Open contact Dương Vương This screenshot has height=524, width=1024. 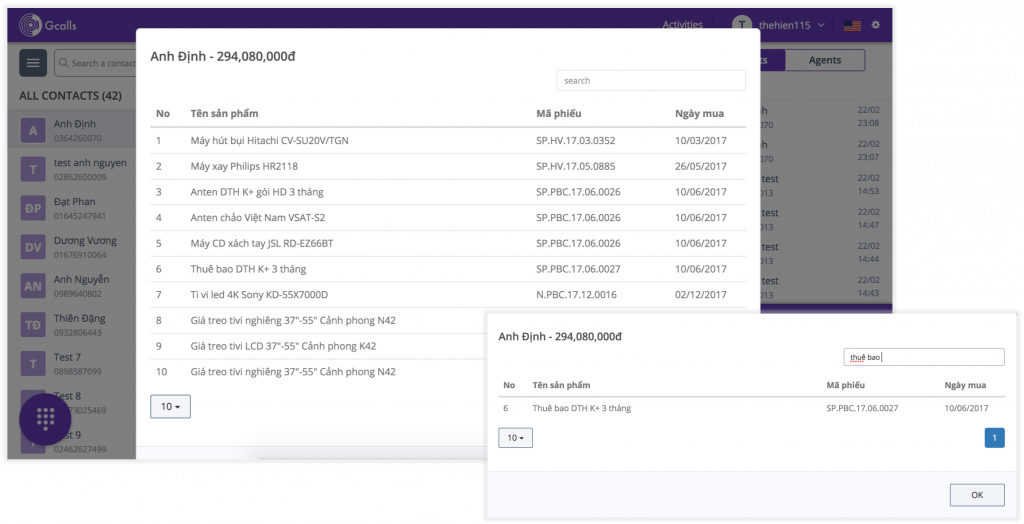(72, 247)
